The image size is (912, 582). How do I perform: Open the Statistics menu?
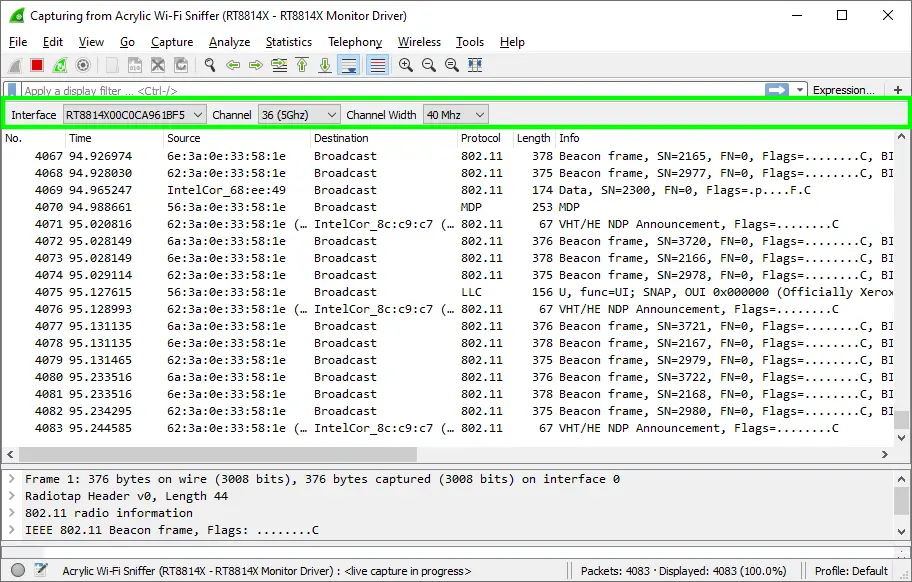pos(288,42)
